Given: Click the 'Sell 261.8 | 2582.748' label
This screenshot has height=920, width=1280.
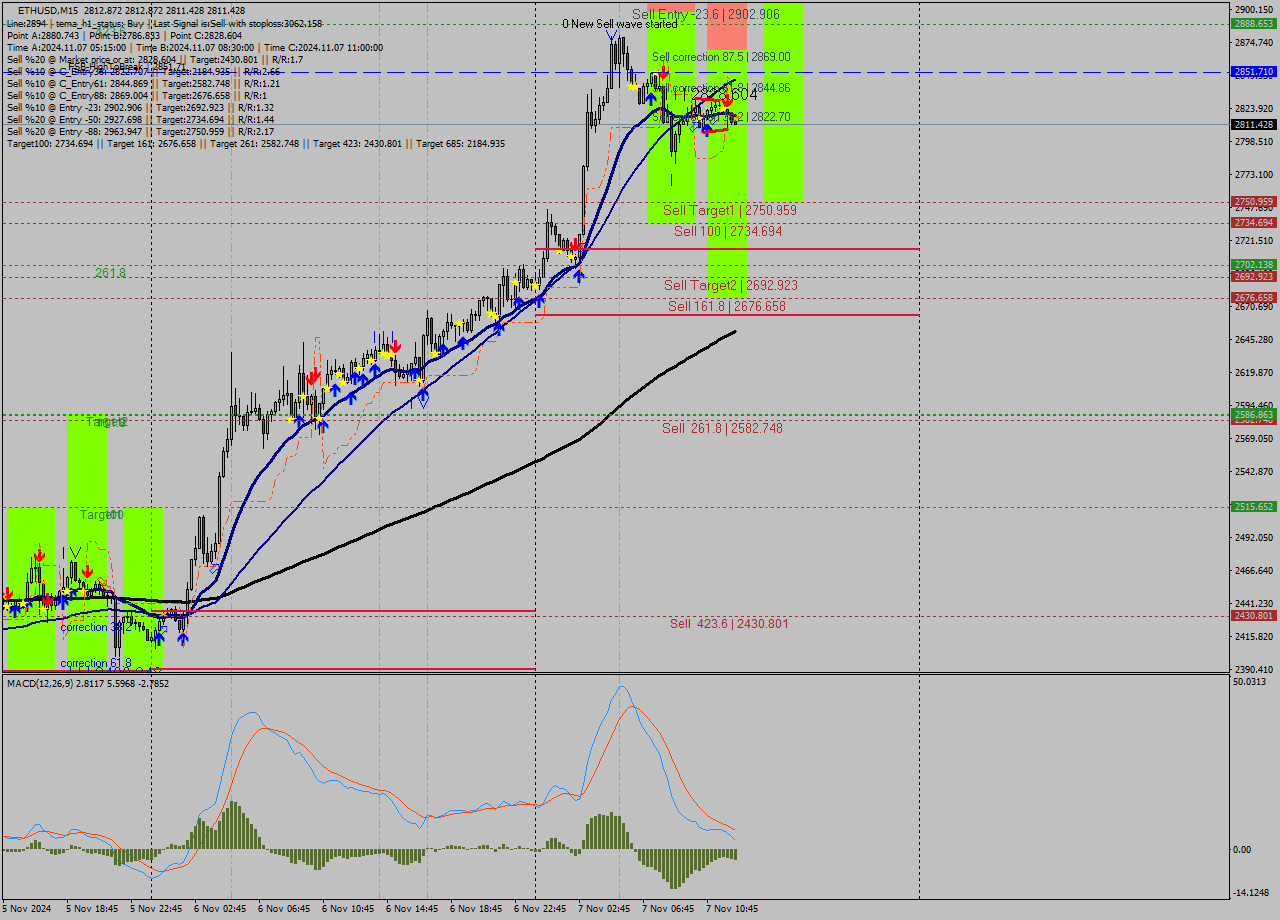Looking at the screenshot, I should point(722,428).
